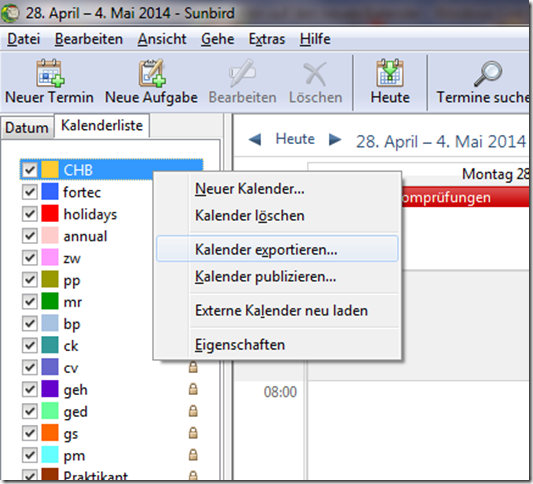Select the fortec calendar name
Image resolution: width=533 pixels, height=484 pixels.
[82, 192]
